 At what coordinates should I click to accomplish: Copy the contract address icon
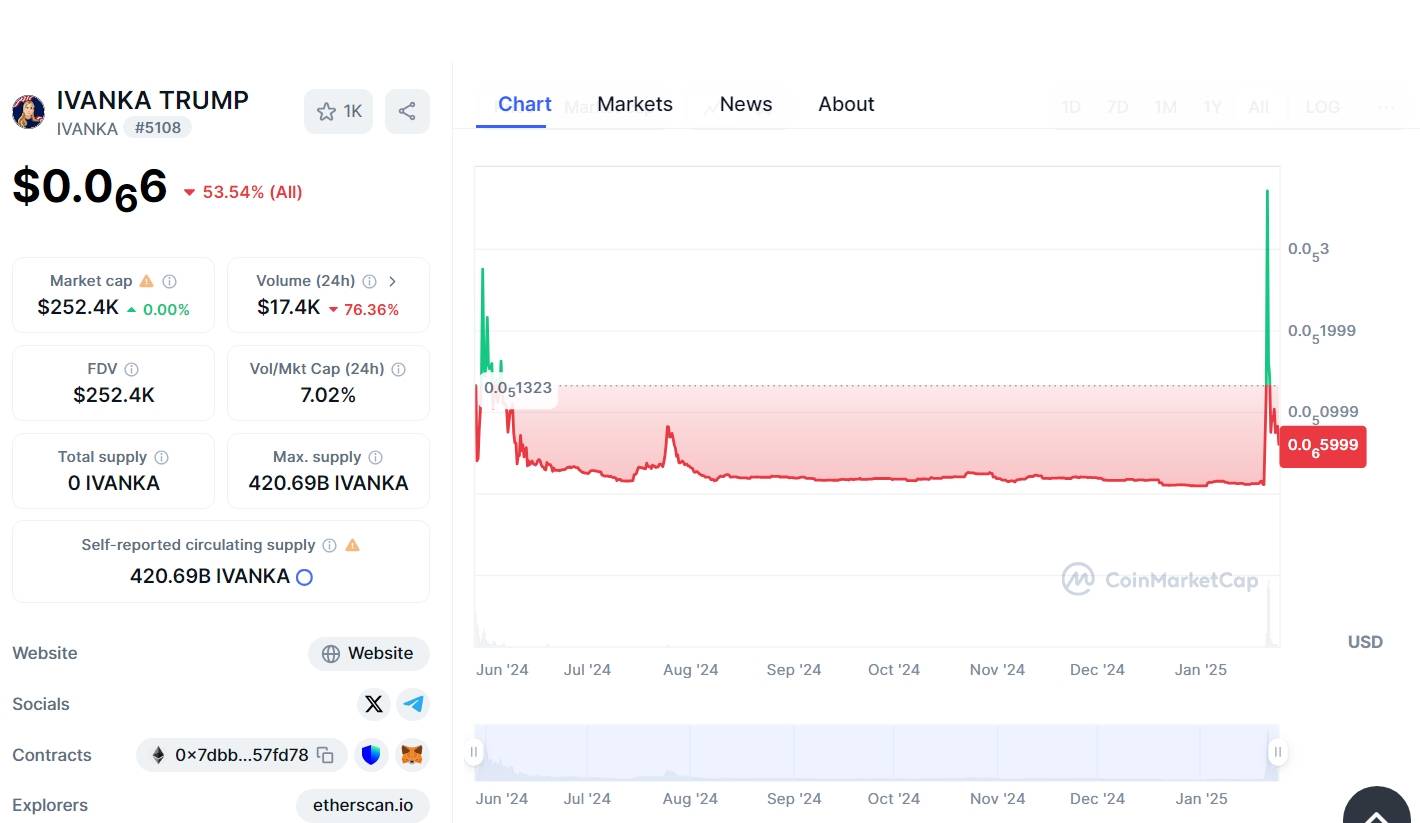(x=325, y=755)
